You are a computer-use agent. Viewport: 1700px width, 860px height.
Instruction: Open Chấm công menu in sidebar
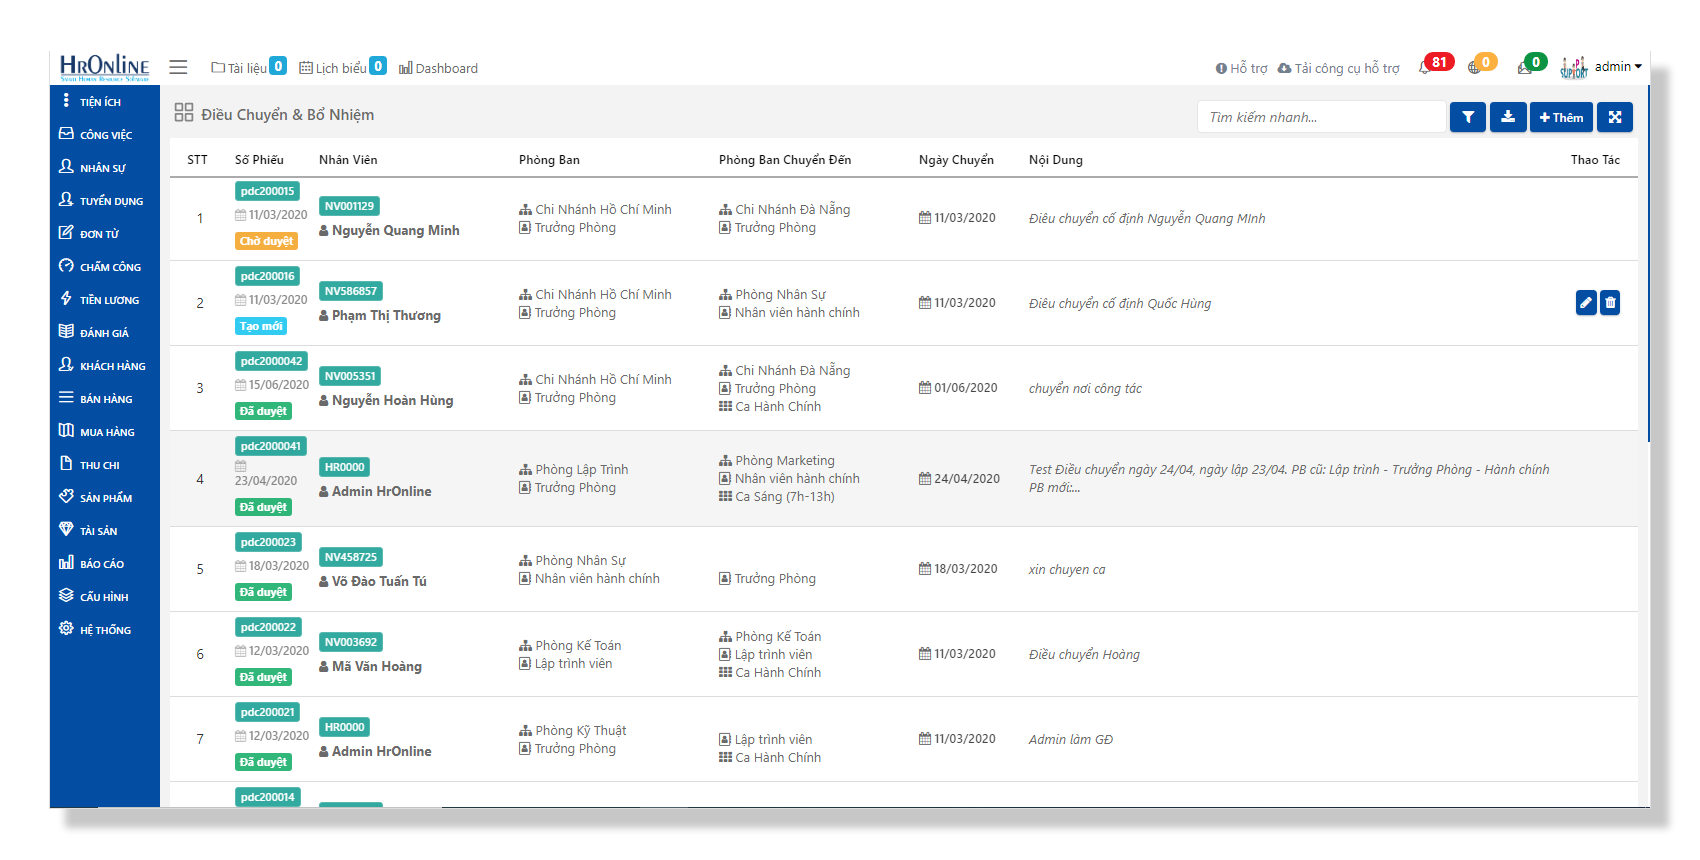pyautogui.click(x=104, y=266)
